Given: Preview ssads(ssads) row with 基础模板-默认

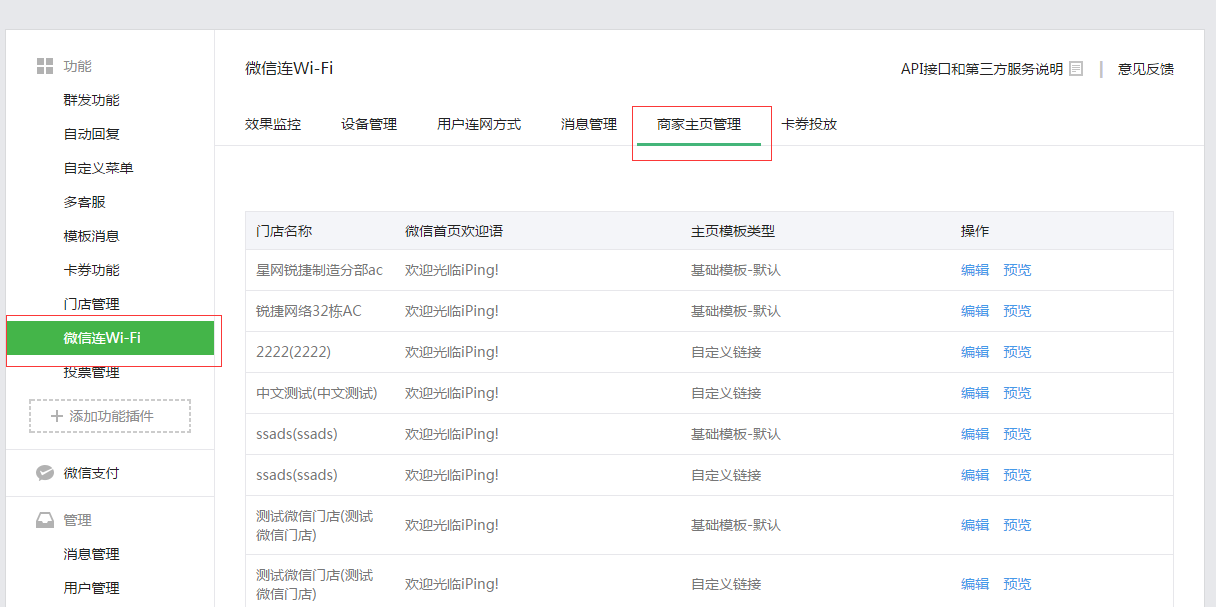Looking at the screenshot, I should (1017, 434).
